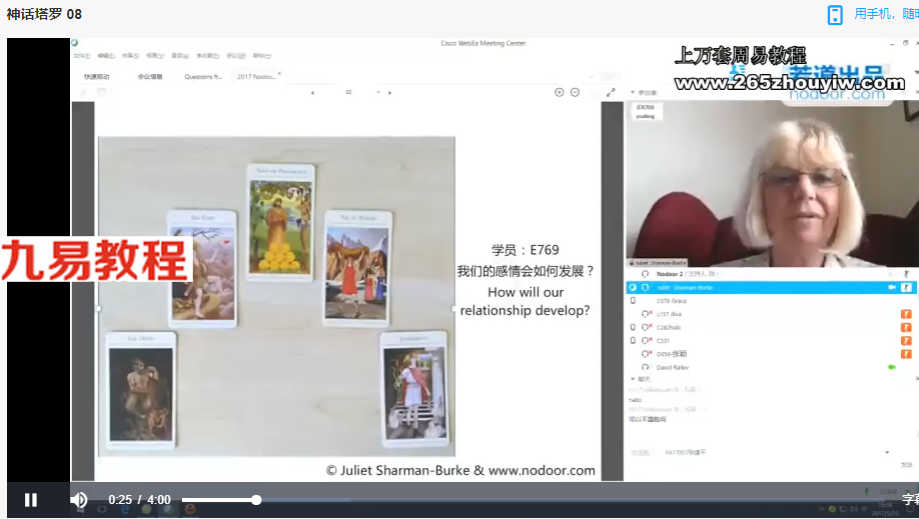Click the orange icon in the C531 row
Image resolution: width=919 pixels, height=519 pixels.
click(x=906, y=340)
